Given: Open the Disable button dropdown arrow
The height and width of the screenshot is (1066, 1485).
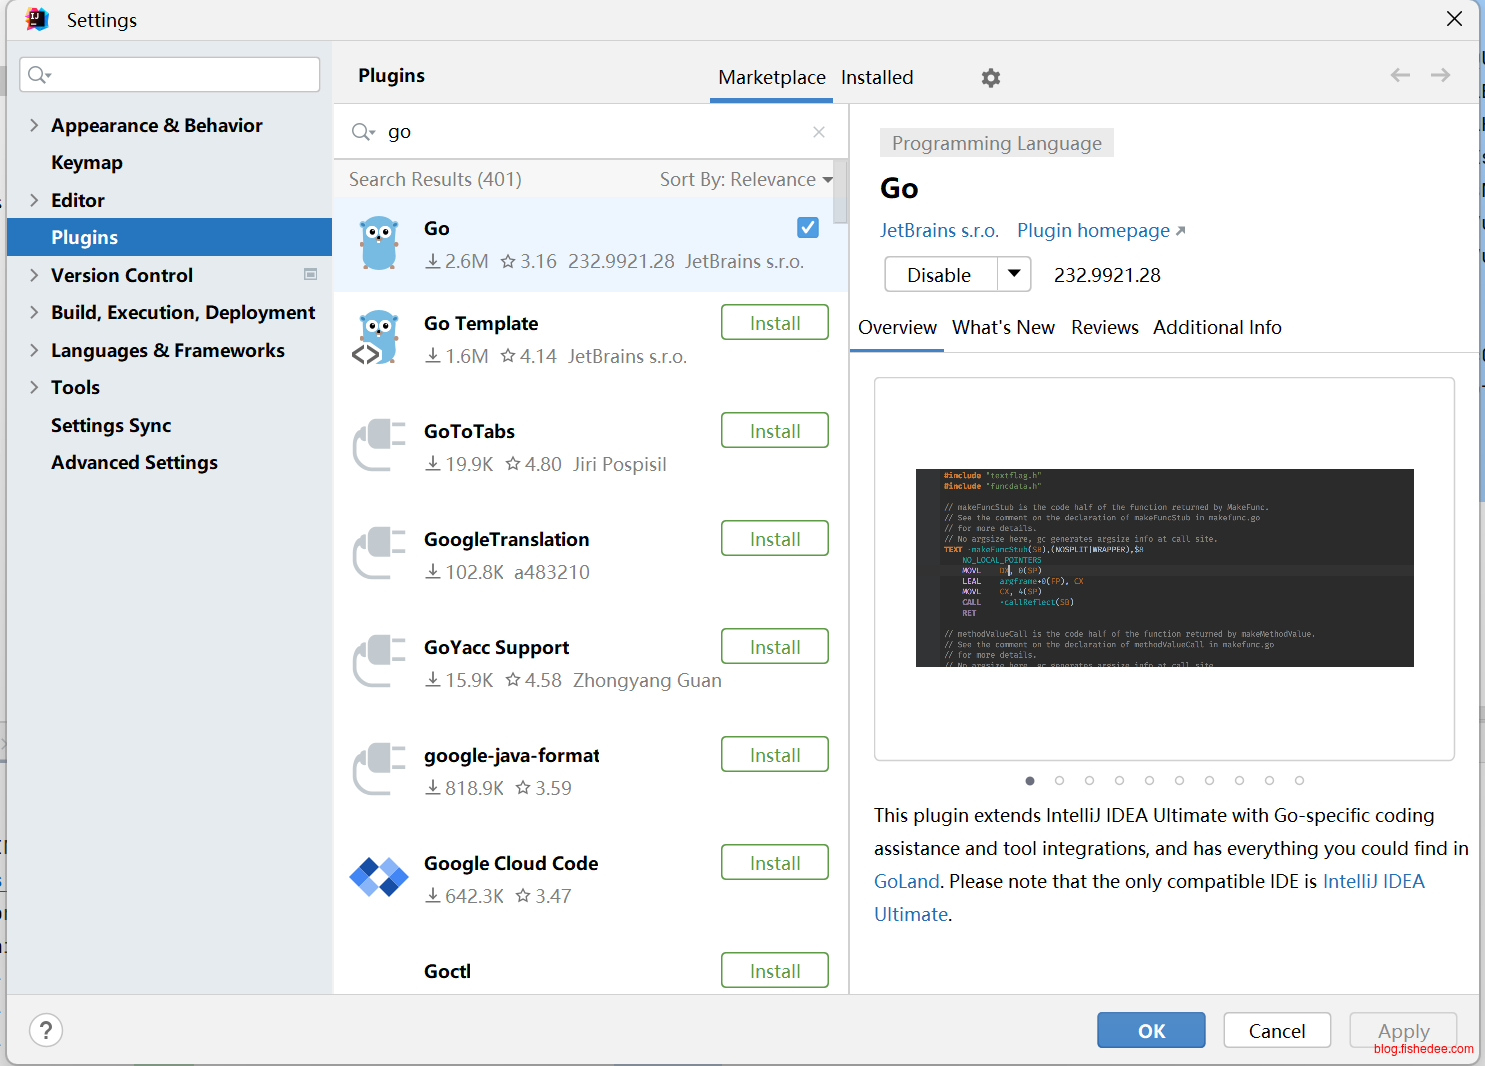Looking at the screenshot, I should (1014, 274).
